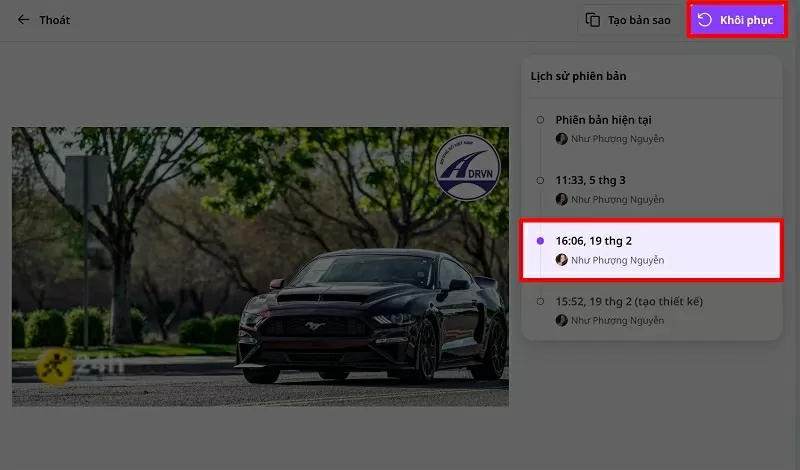800x470 pixels.
Task: Click Như Phượng Nguyễn under Phiên bản hiện tại
Action: 617,139
